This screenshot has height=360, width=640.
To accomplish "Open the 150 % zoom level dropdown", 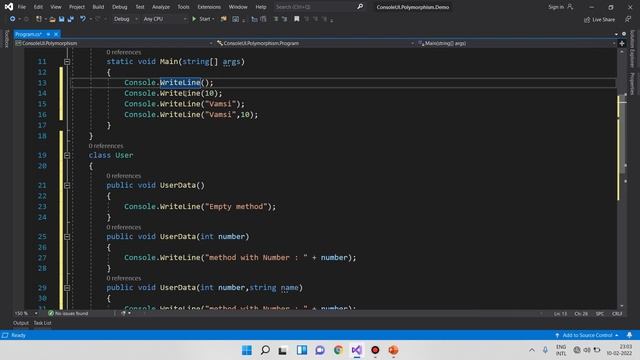I will pyautogui.click(x=26, y=313).
